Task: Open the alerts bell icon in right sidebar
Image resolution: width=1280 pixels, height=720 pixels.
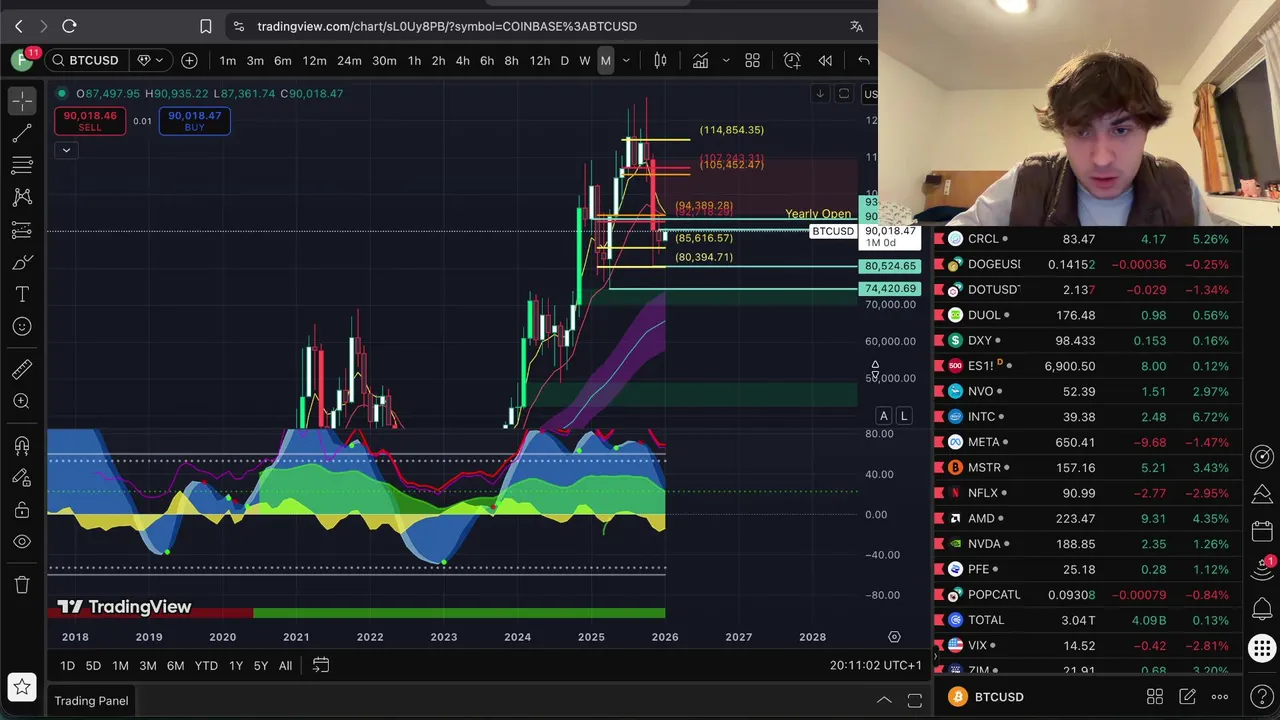Action: pos(1262,608)
